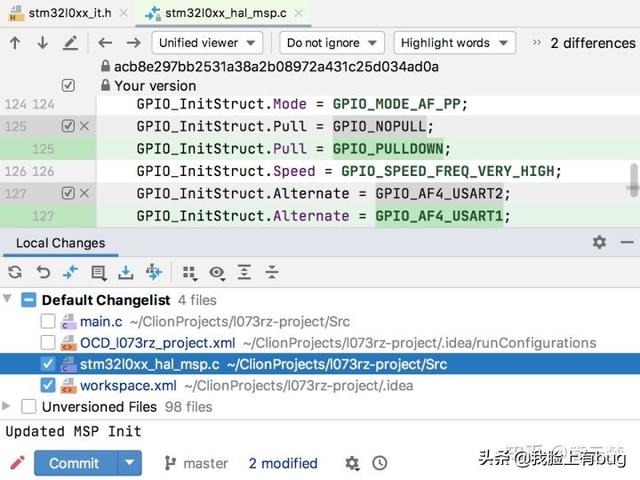Click the diff viewer vertical scrollbar

(634, 180)
